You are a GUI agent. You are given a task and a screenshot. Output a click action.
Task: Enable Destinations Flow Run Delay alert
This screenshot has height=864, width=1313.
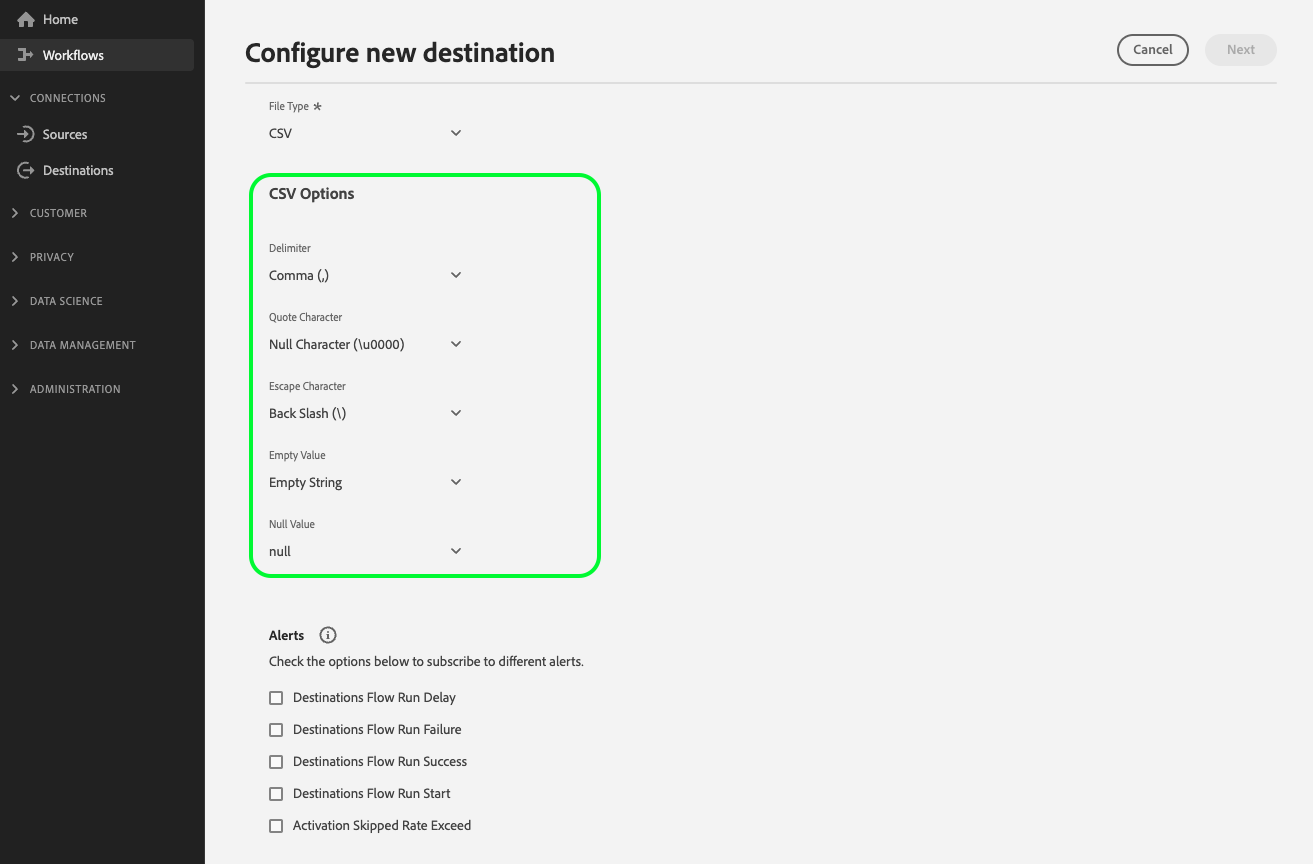click(x=276, y=698)
